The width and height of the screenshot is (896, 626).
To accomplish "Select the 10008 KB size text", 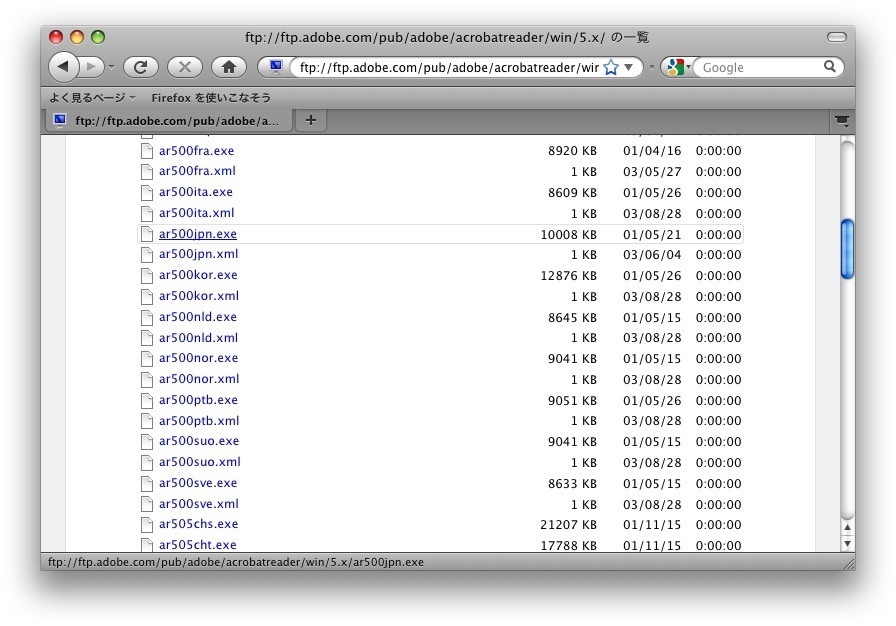I will (569, 235).
